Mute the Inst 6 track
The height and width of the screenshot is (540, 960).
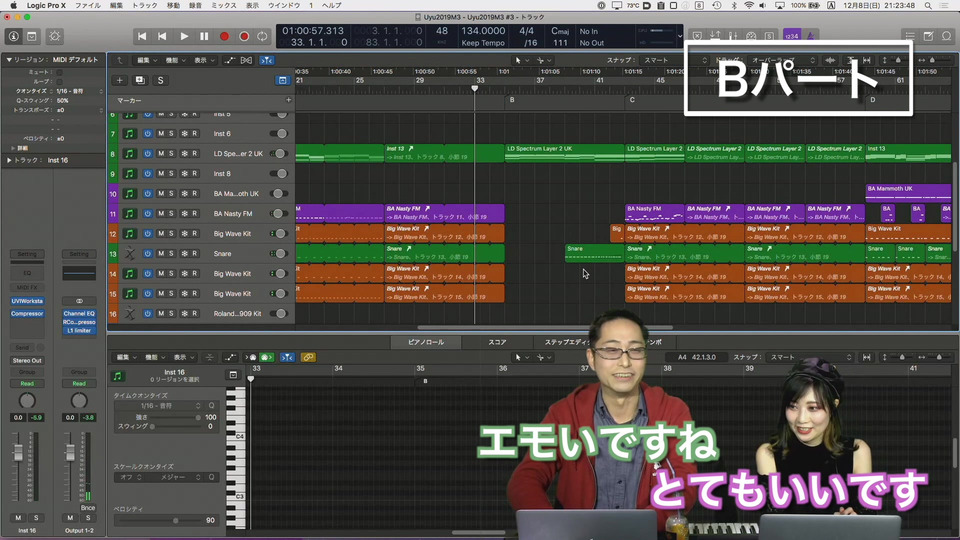(x=161, y=133)
